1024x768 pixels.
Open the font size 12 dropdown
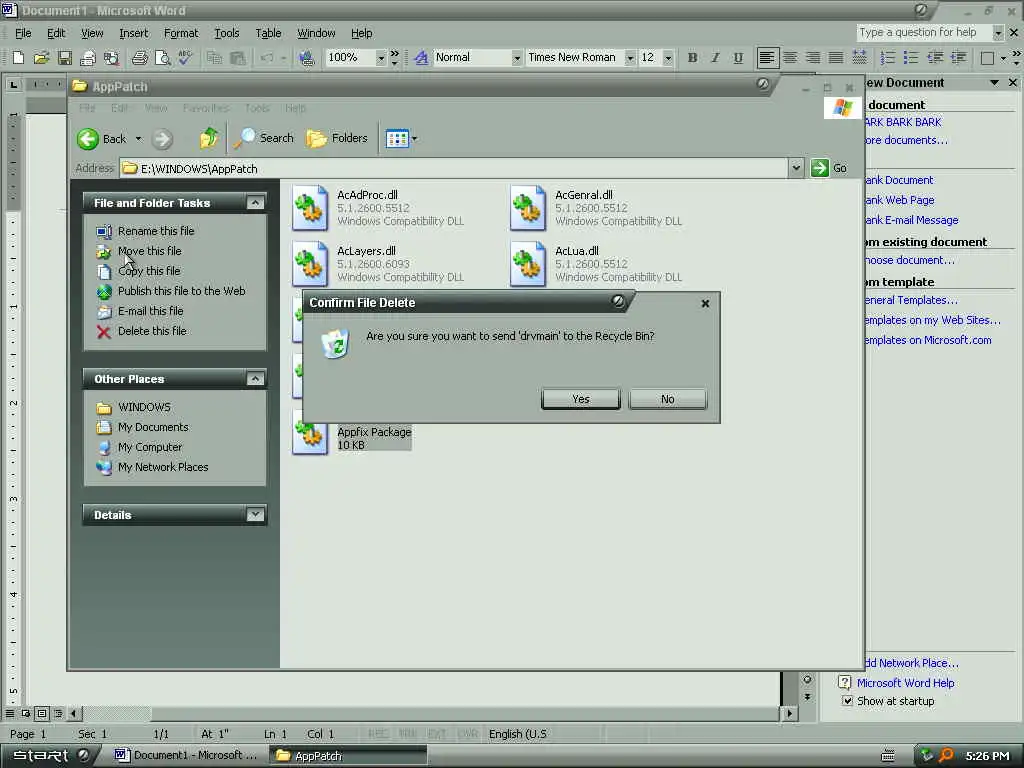click(x=667, y=58)
